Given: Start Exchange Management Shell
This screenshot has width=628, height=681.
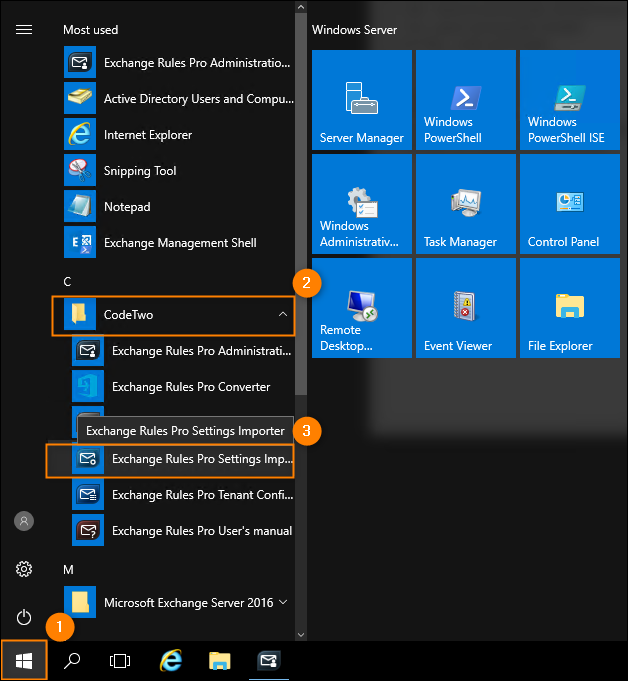Looking at the screenshot, I should (178, 243).
